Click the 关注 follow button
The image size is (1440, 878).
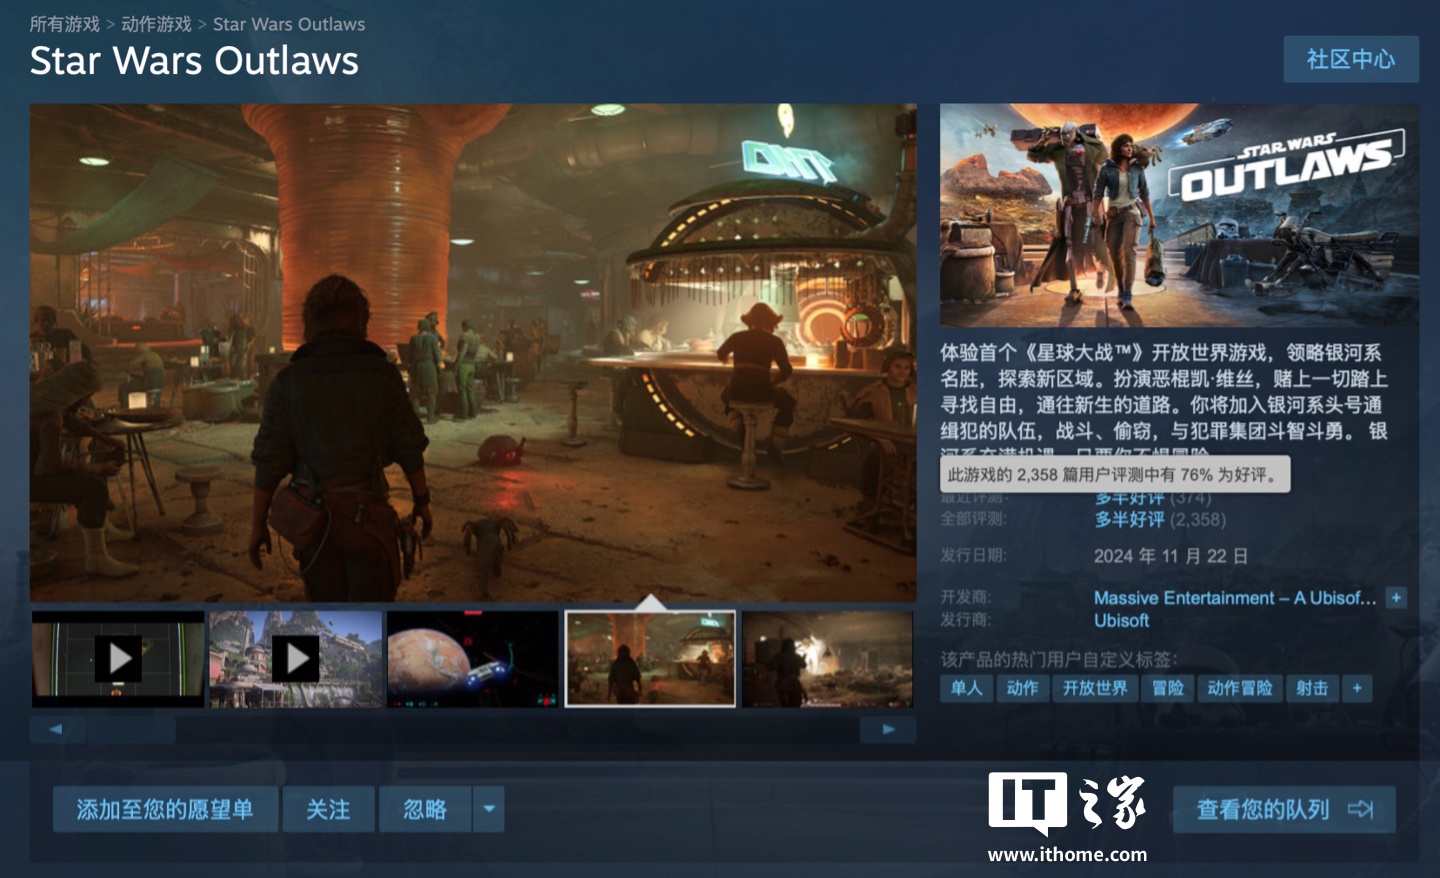[x=328, y=809]
